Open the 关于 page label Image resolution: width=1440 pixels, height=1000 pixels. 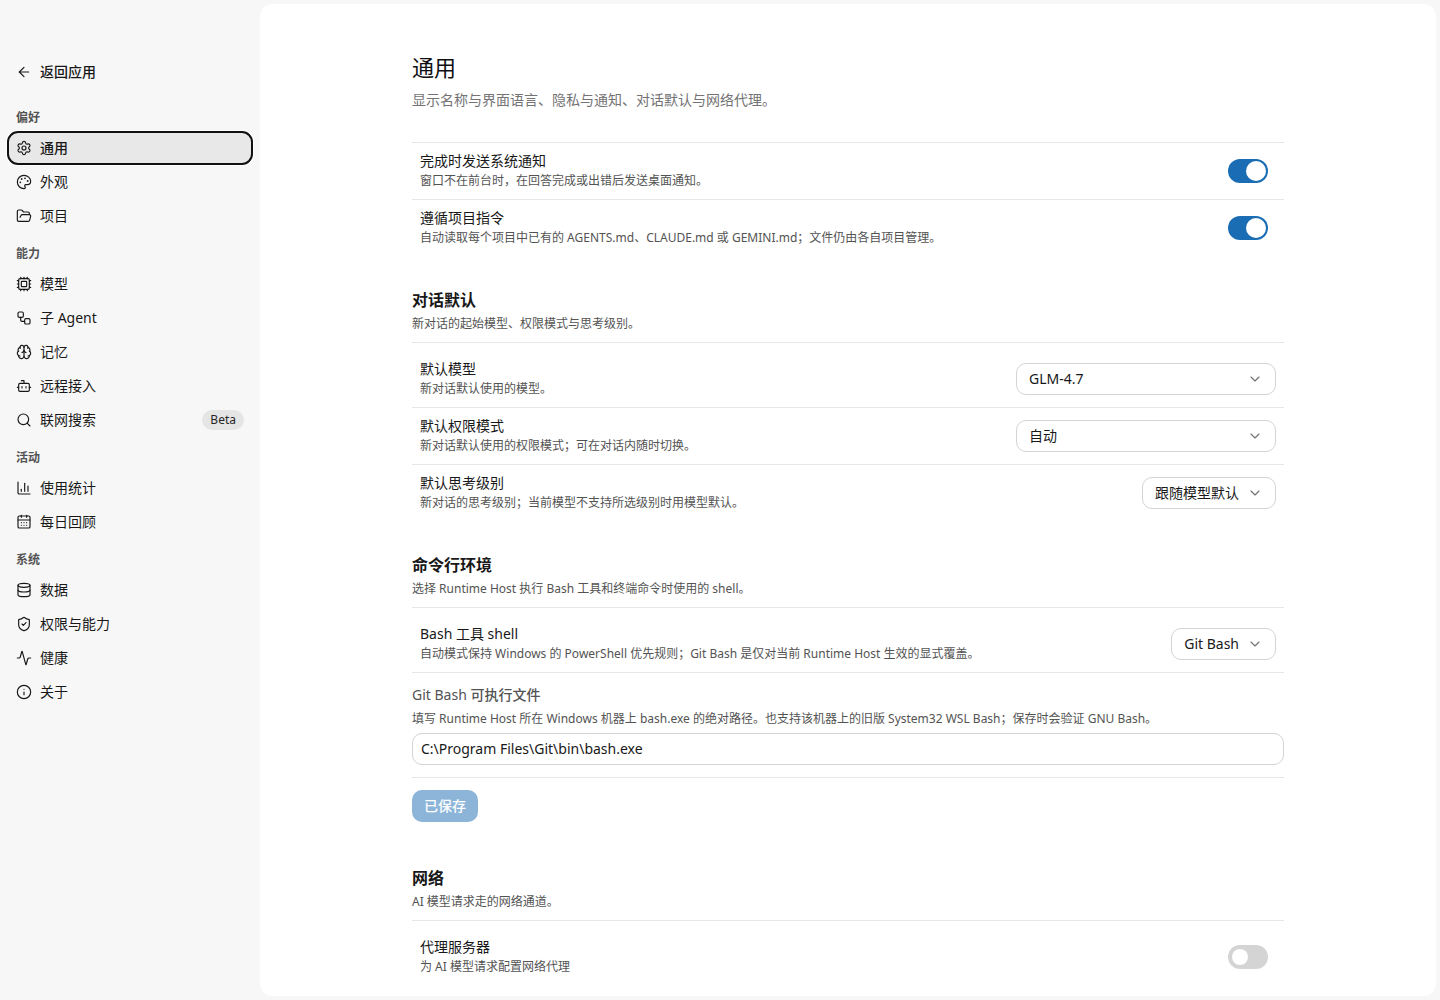54,692
